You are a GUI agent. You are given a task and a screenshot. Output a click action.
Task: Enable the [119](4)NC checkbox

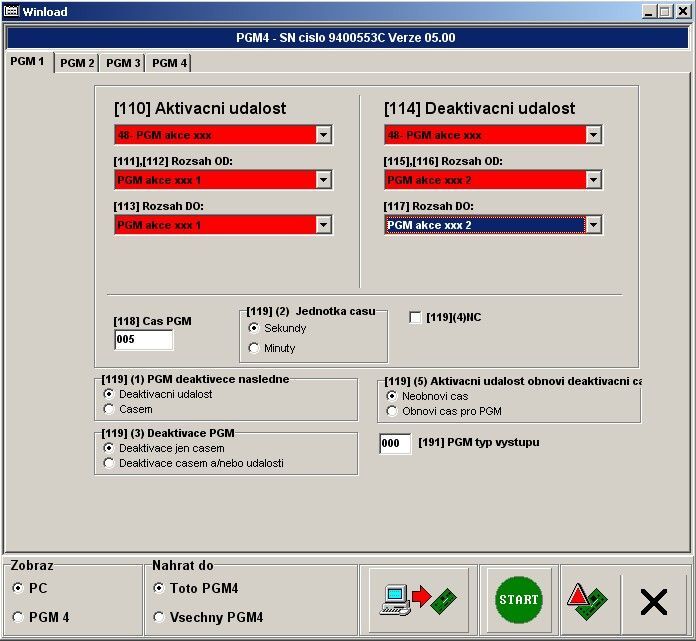coord(415,318)
